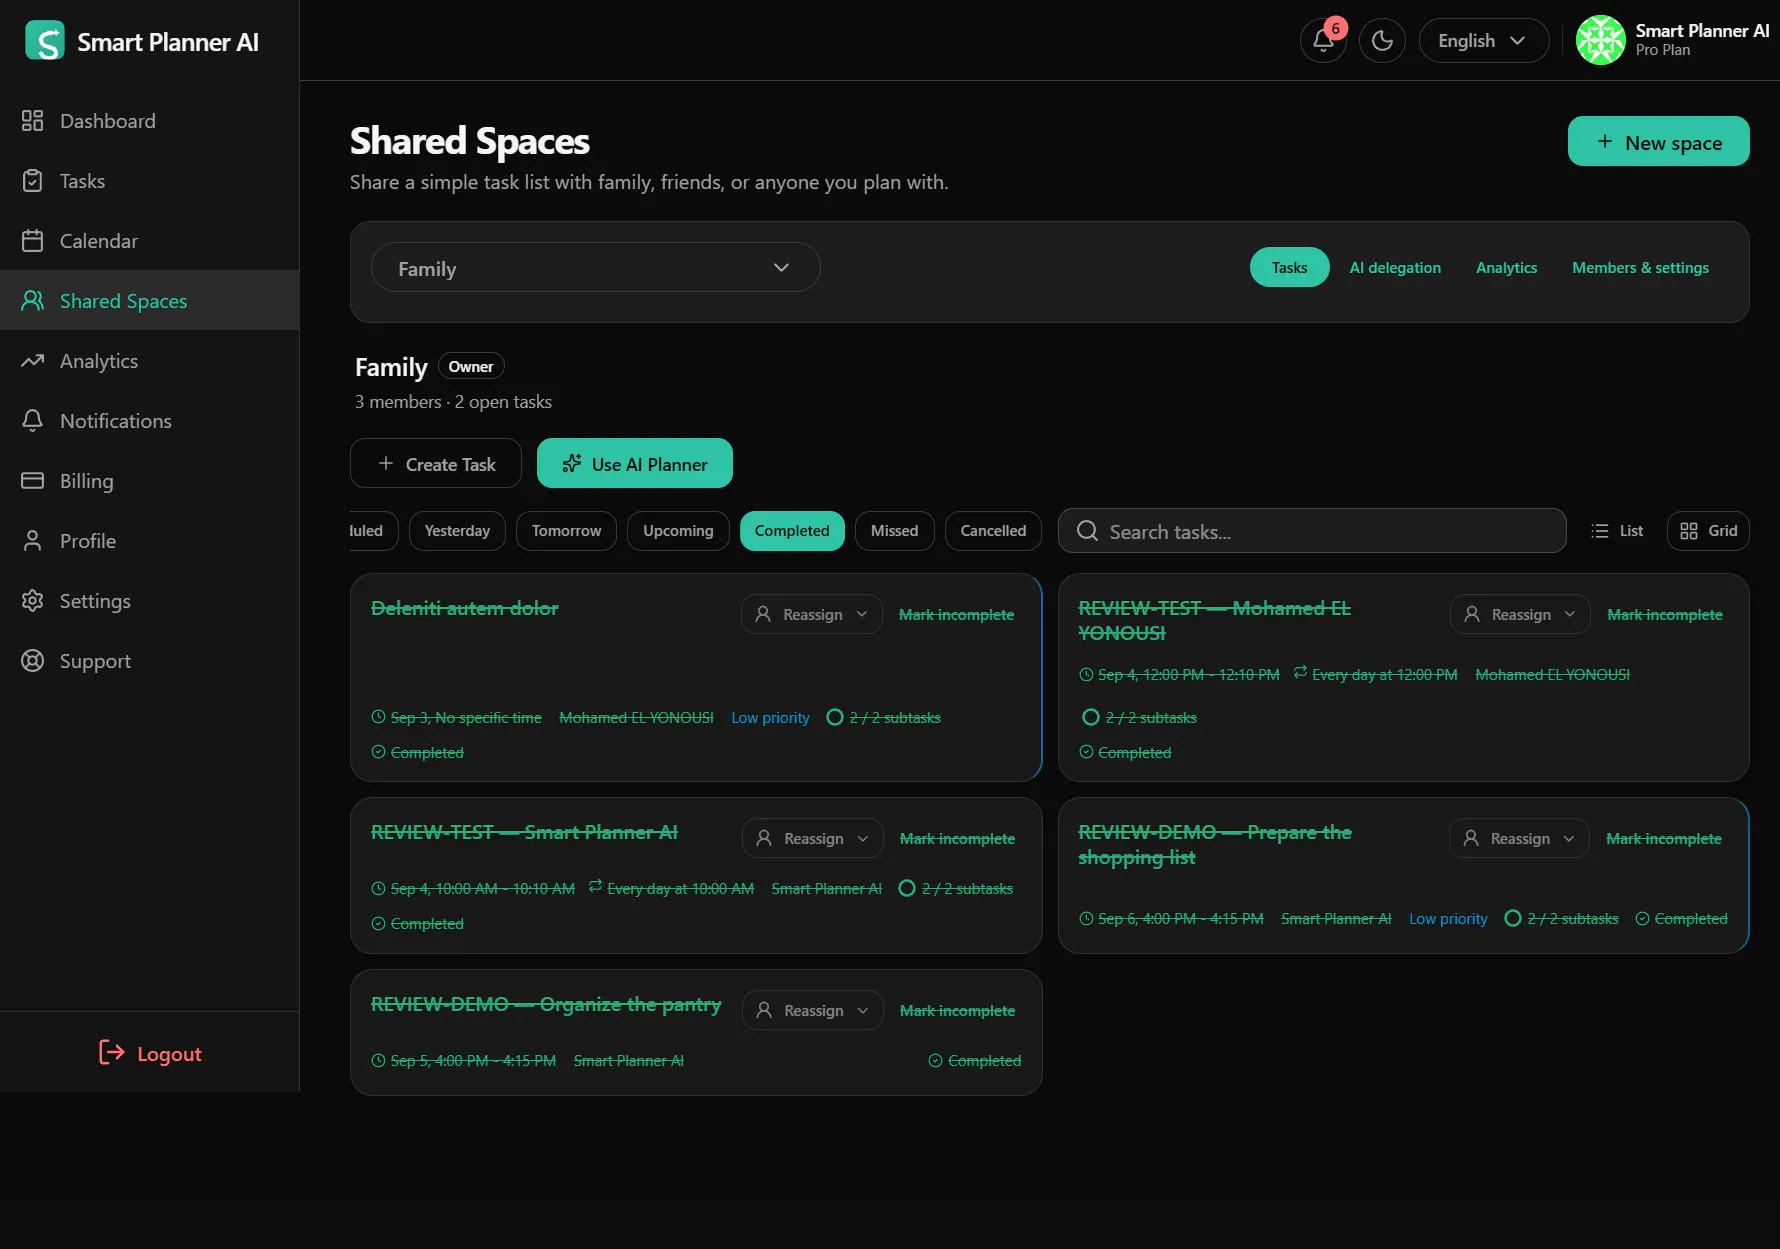The height and width of the screenshot is (1249, 1780).
Task: Open Reassign for REVIEW-TEST Mohamed EL YONOUSI
Action: click(1520, 614)
